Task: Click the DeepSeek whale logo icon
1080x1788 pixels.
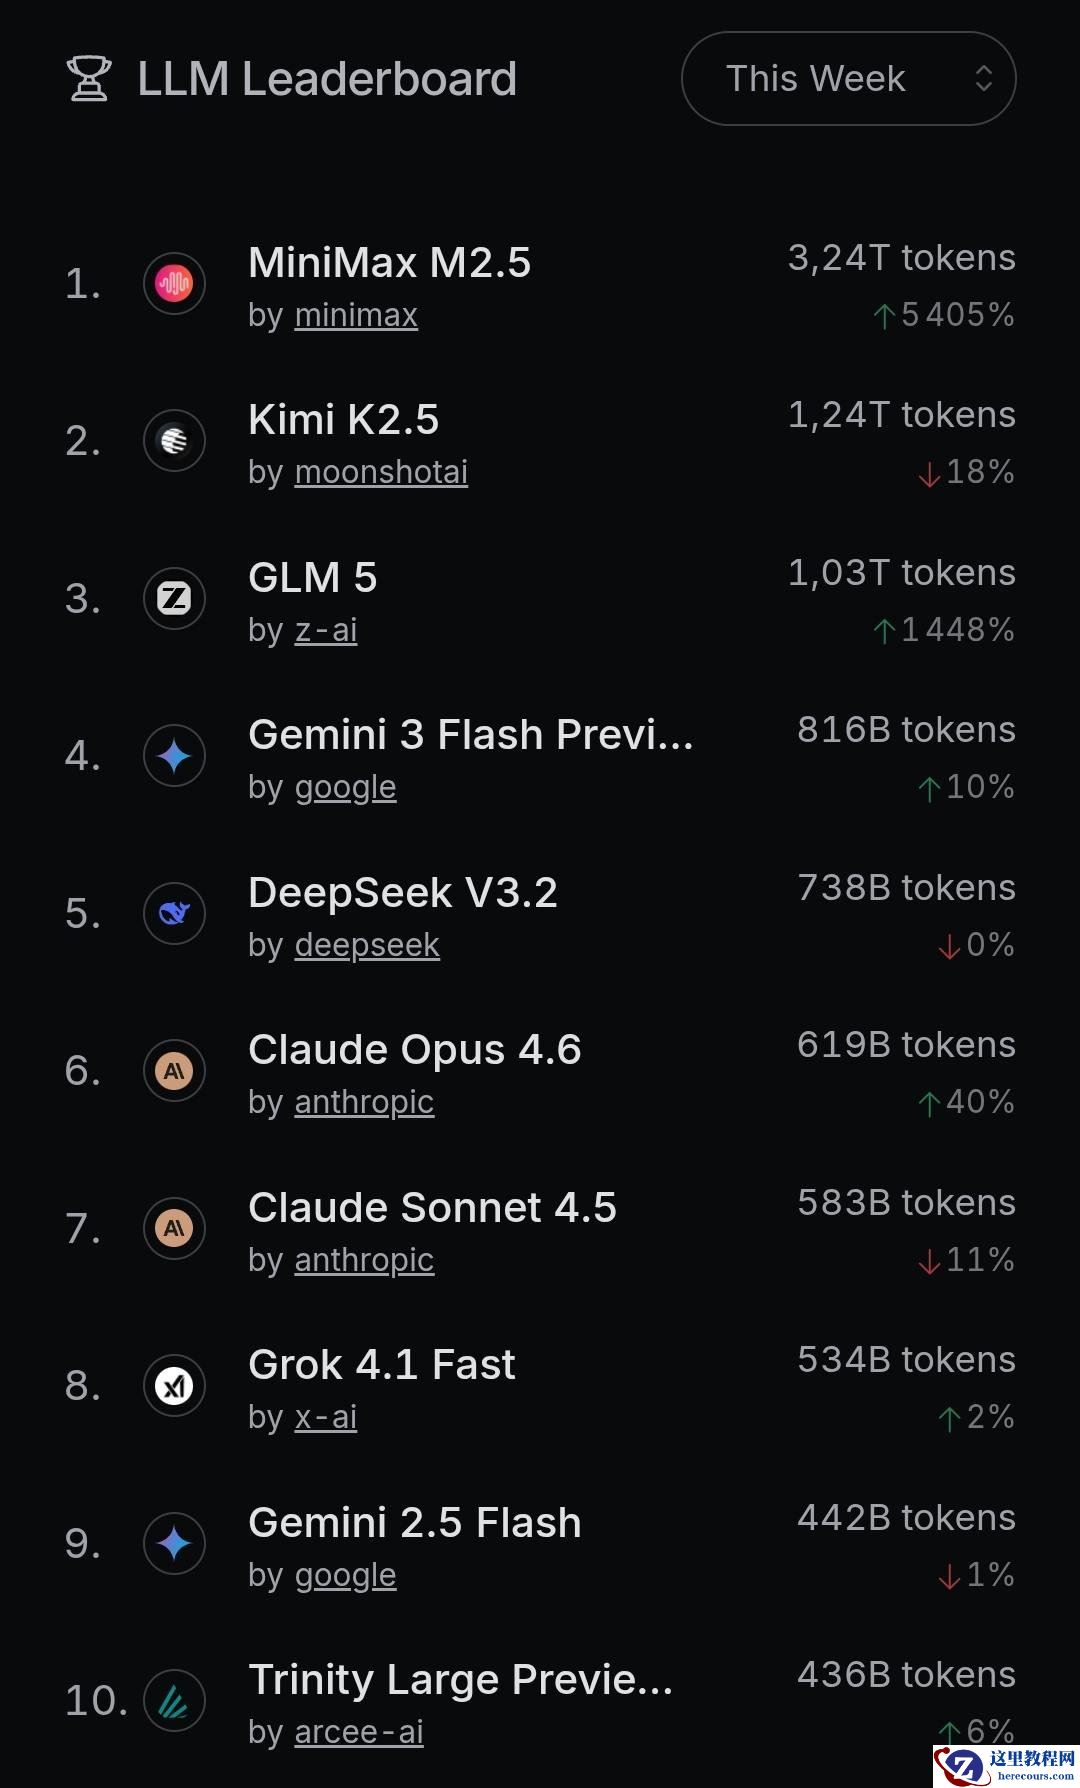Action: (x=174, y=913)
